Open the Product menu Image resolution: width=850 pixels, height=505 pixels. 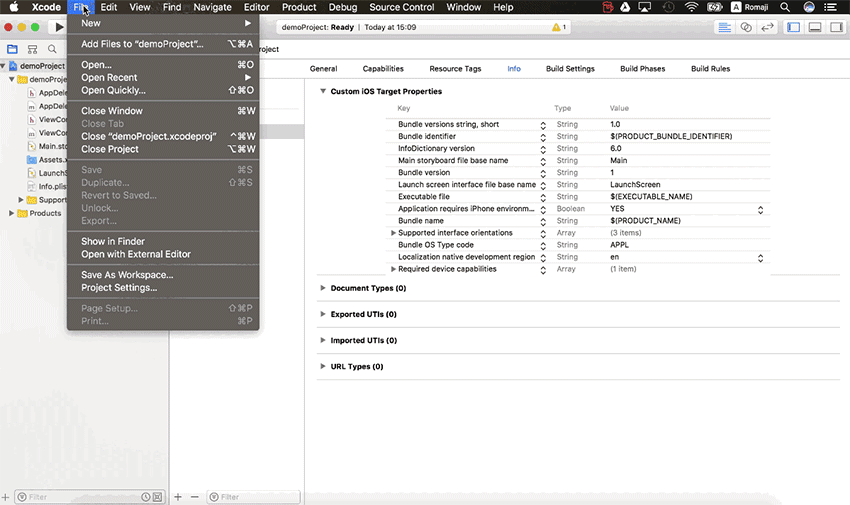tap(299, 7)
